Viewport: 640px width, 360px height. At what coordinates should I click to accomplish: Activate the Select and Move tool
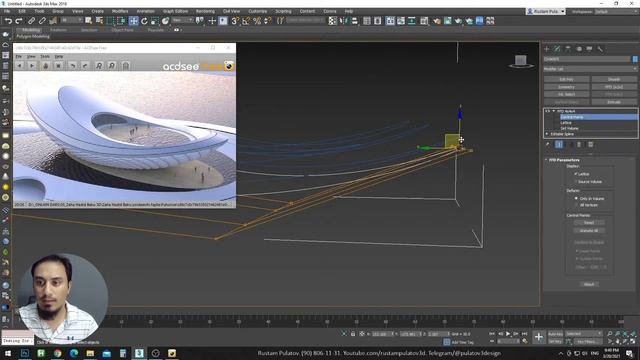coord(133,20)
